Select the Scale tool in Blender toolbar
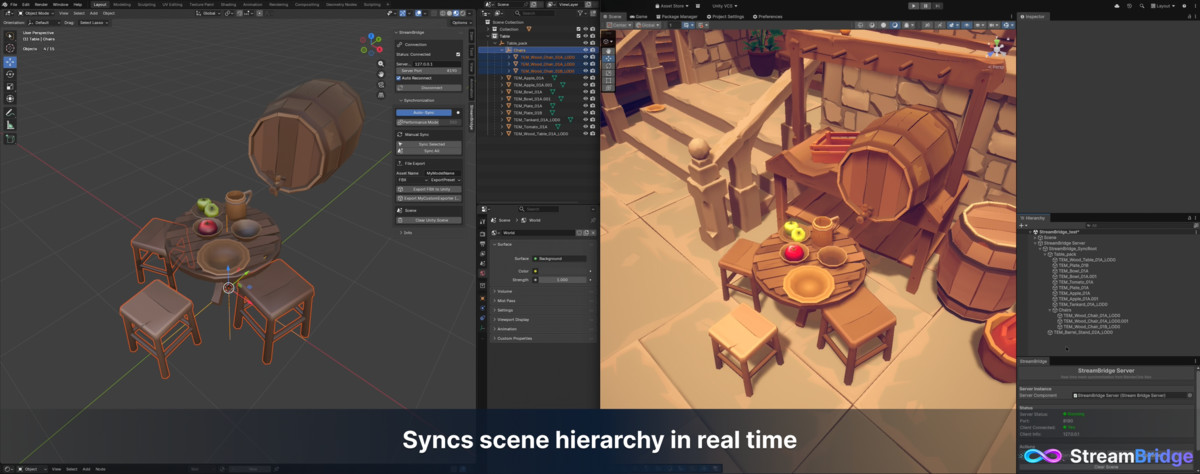The height and width of the screenshot is (474, 1200). 10,86
